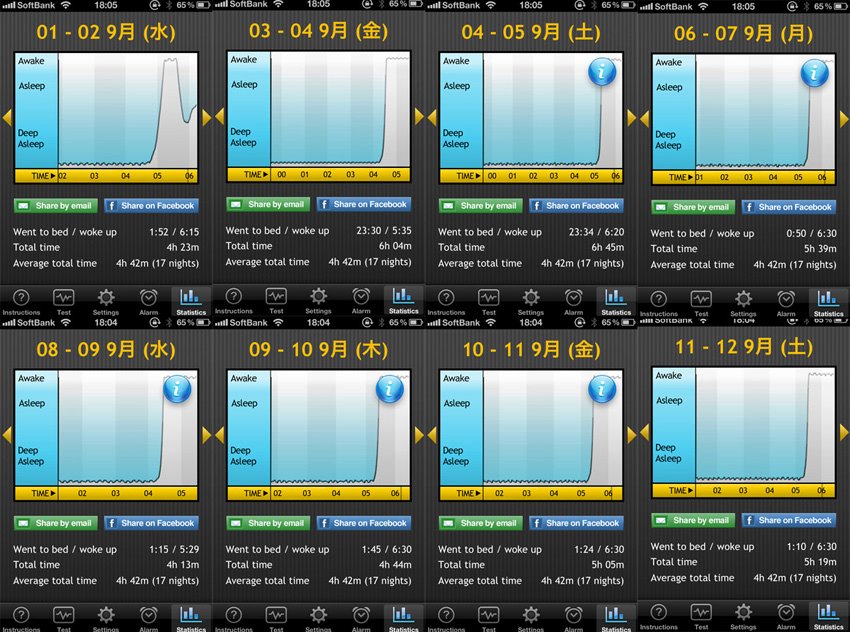Tap the info icon on the 04 - 05 graph

(601, 72)
